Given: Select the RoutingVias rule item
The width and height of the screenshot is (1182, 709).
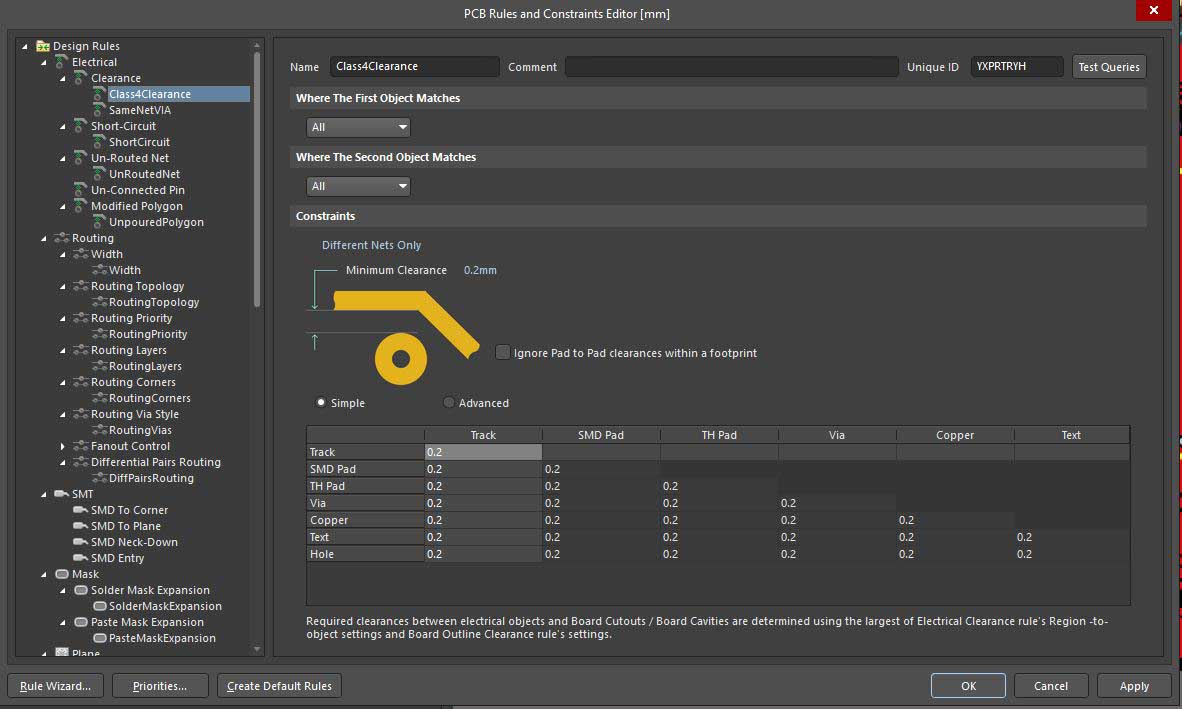Looking at the screenshot, I should click(140, 430).
